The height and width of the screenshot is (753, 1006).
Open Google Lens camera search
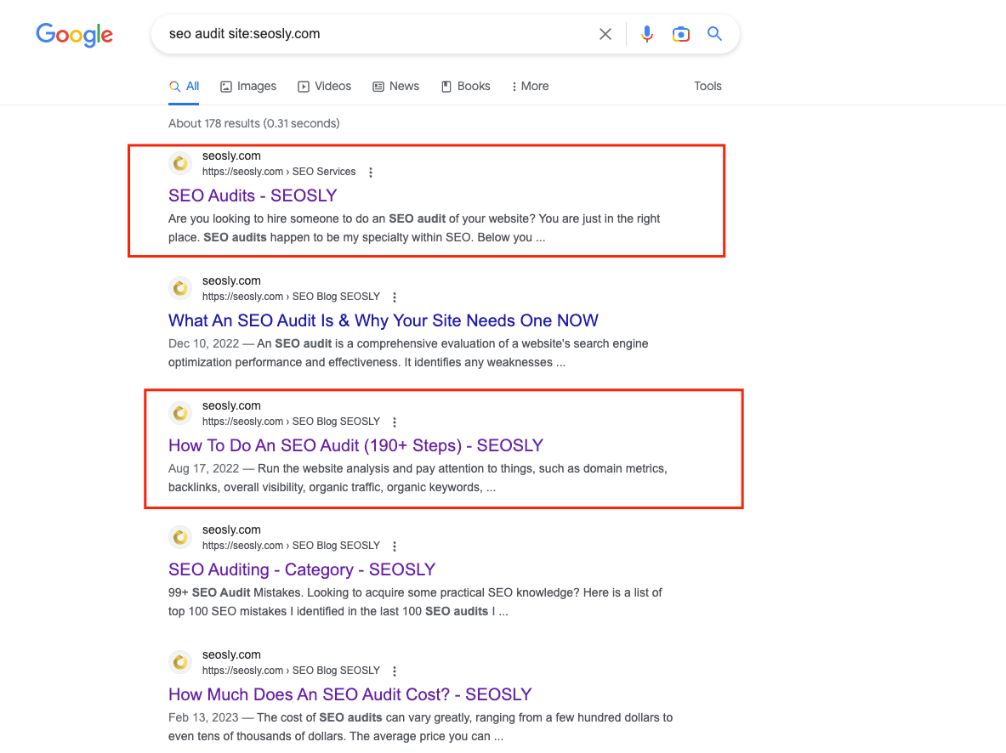681,34
